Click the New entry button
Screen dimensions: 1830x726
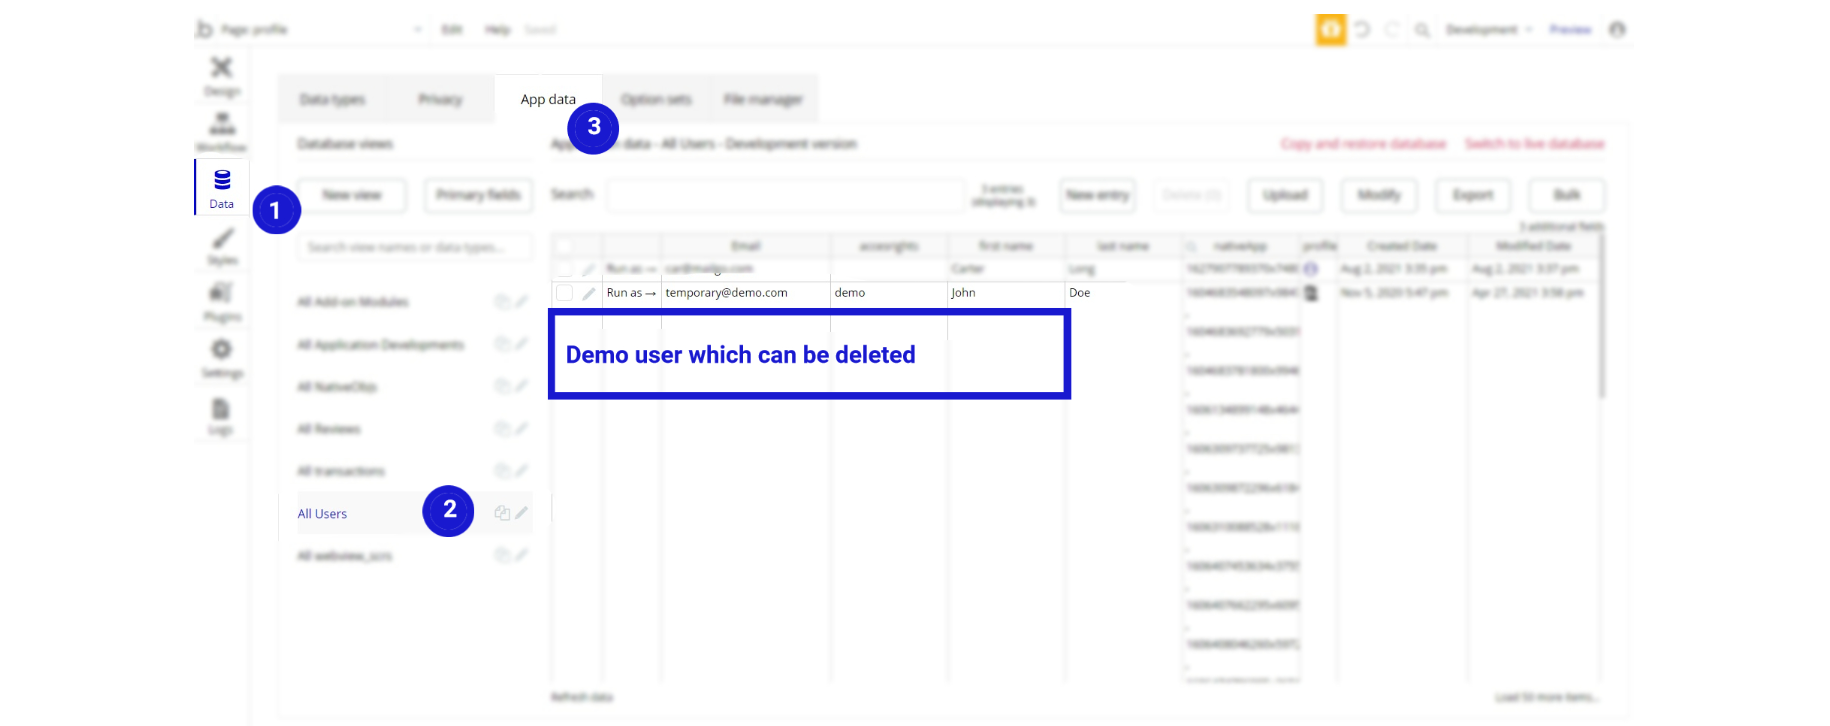pos(1097,195)
